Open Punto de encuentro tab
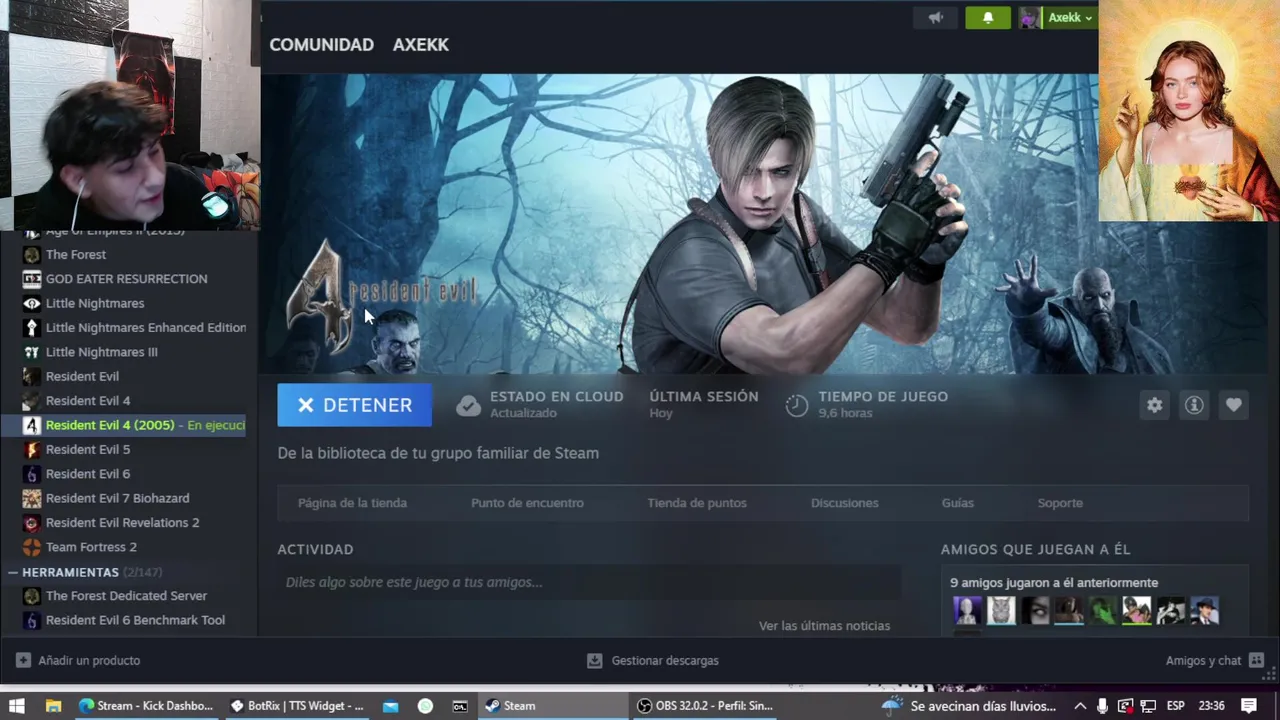Image resolution: width=1280 pixels, height=720 pixels. [x=527, y=503]
